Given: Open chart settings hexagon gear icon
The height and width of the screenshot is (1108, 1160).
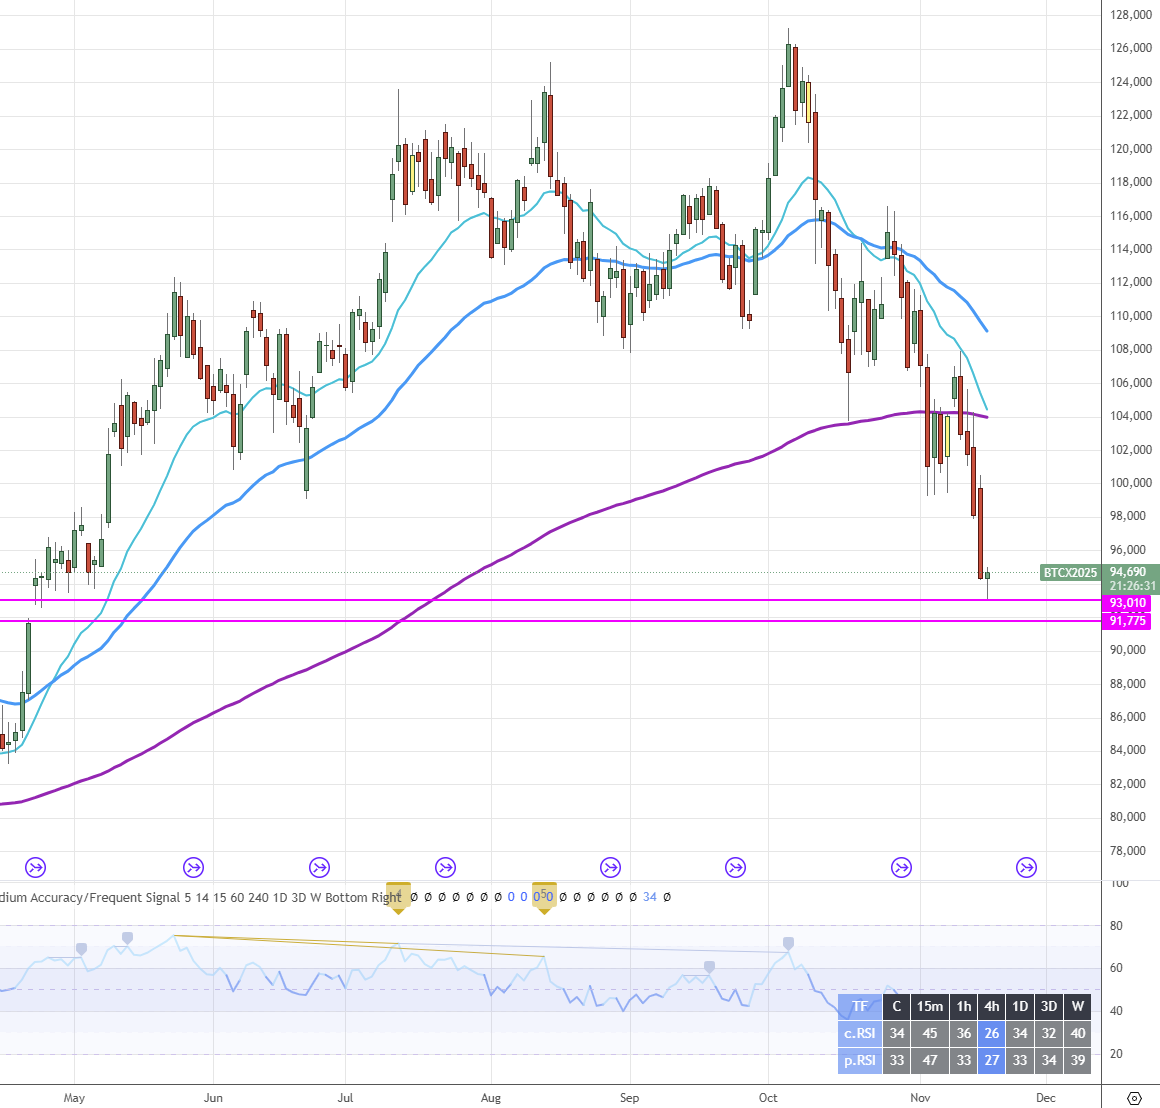Looking at the screenshot, I should 1133,1098.
